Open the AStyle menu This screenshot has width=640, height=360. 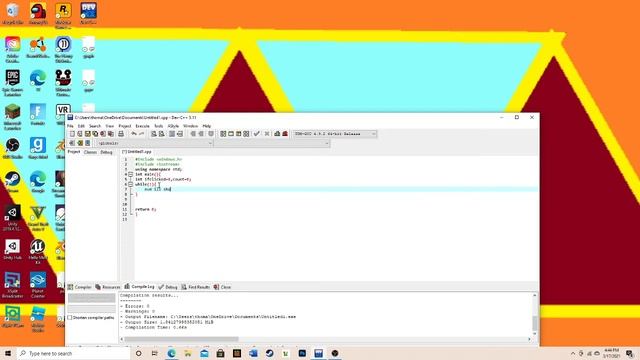pos(173,126)
